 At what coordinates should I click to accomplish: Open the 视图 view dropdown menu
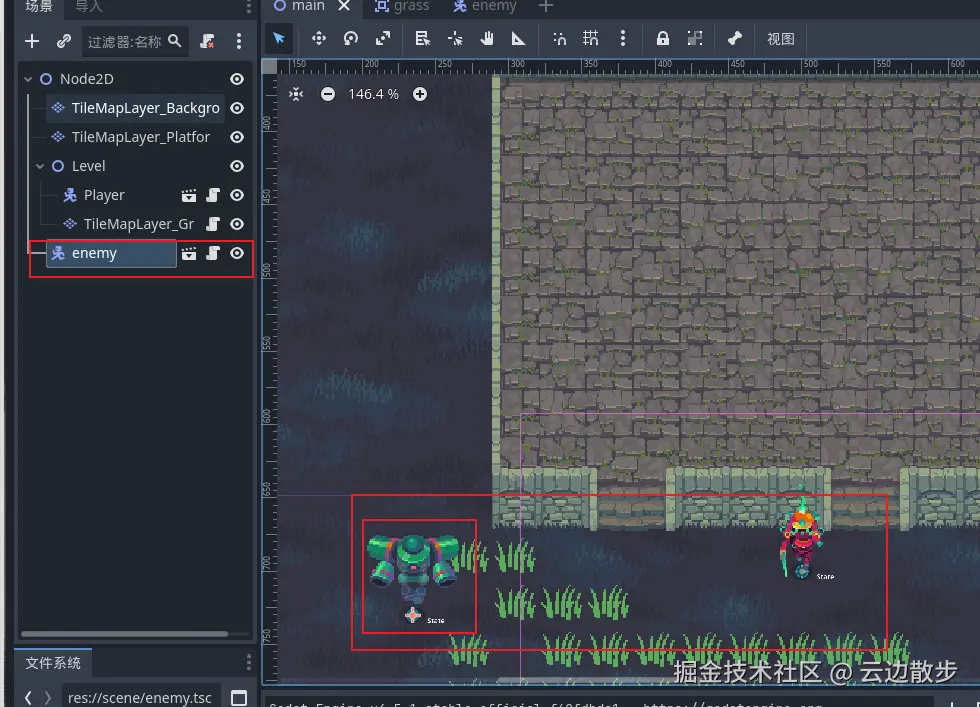780,39
